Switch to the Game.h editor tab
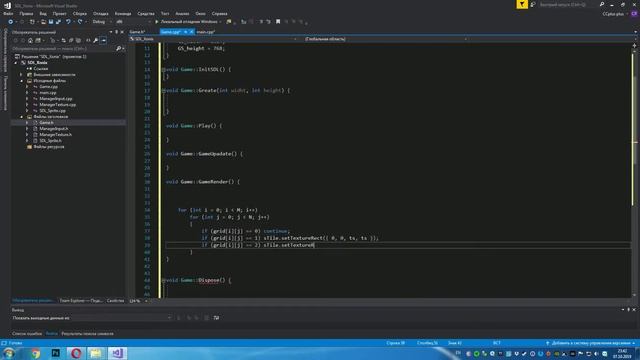The image size is (640, 360). (x=137, y=32)
